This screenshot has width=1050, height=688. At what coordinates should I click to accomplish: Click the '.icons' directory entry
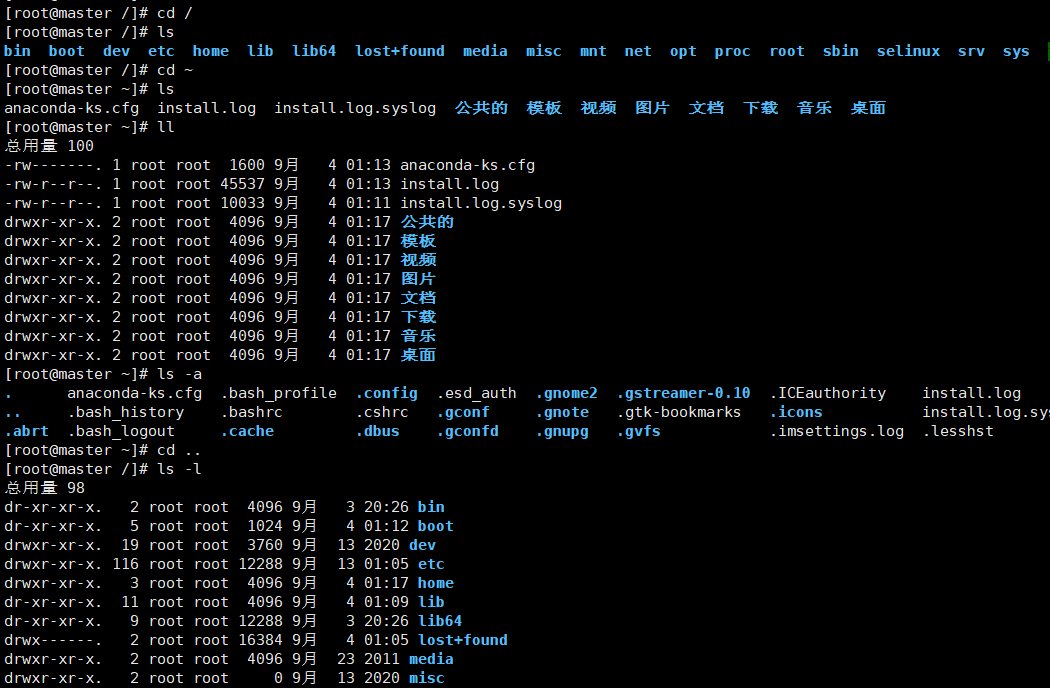click(796, 412)
